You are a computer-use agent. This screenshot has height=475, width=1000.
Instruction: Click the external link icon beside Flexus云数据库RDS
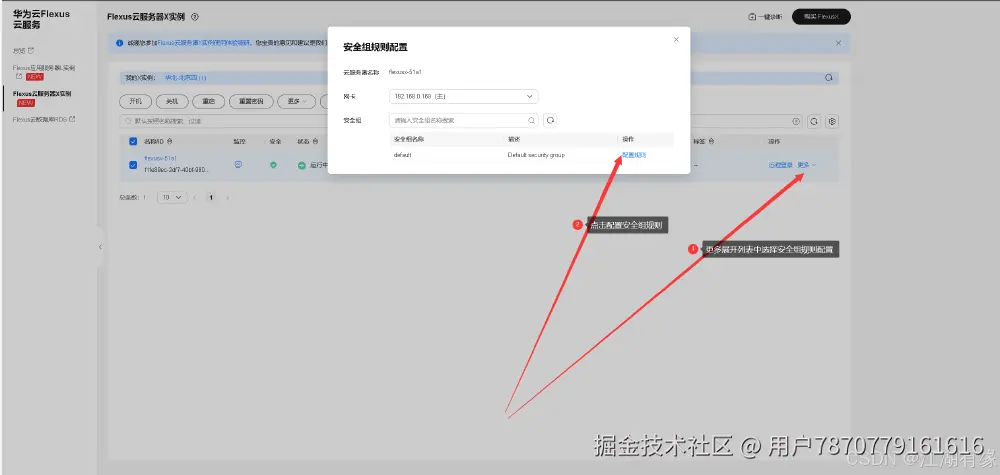pyautogui.click(x=72, y=119)
